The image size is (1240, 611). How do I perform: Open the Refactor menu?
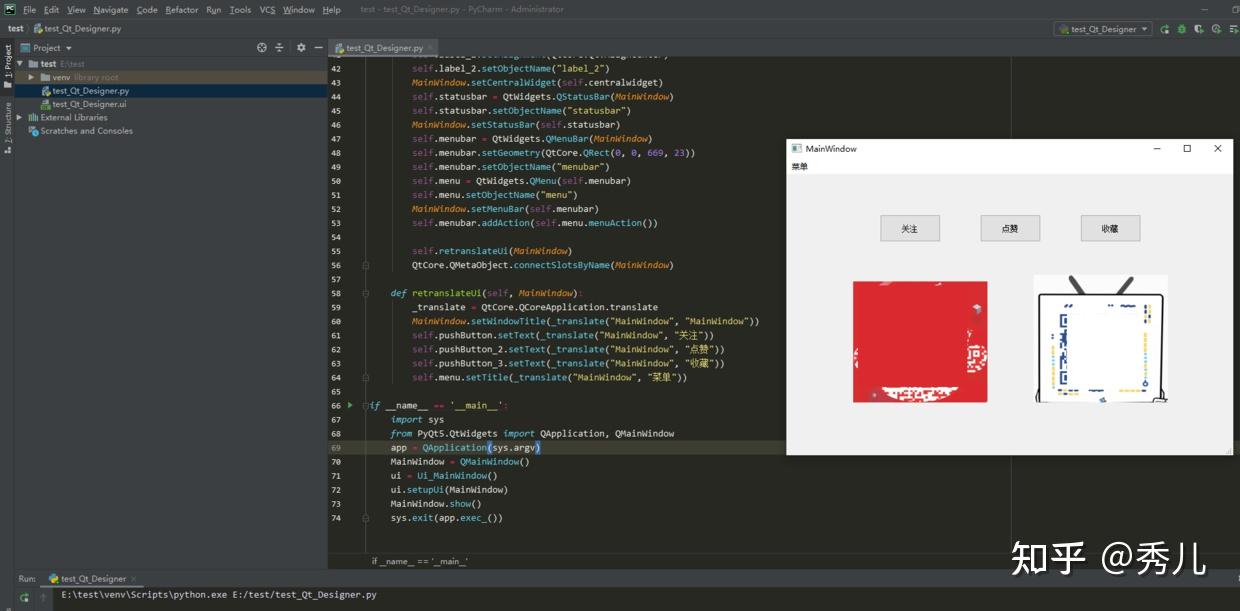[x=181, y=9]
